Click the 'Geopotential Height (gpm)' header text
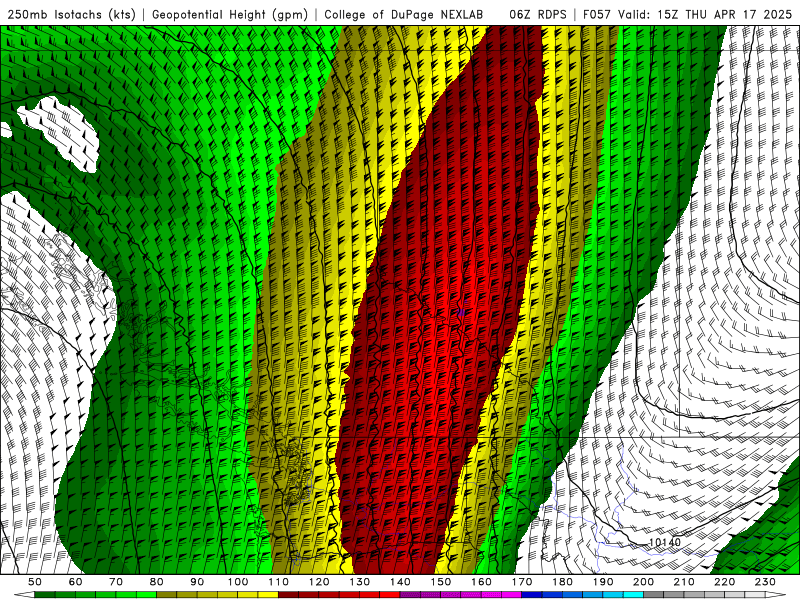 click(230, 14)
